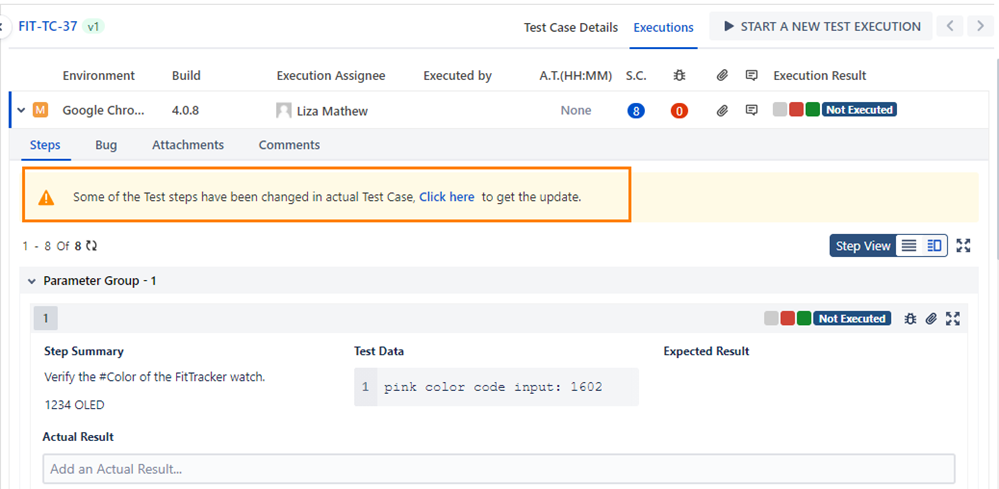Click the attachment column header icon
This screenshot has width=999, height=489.
point(722,75)
